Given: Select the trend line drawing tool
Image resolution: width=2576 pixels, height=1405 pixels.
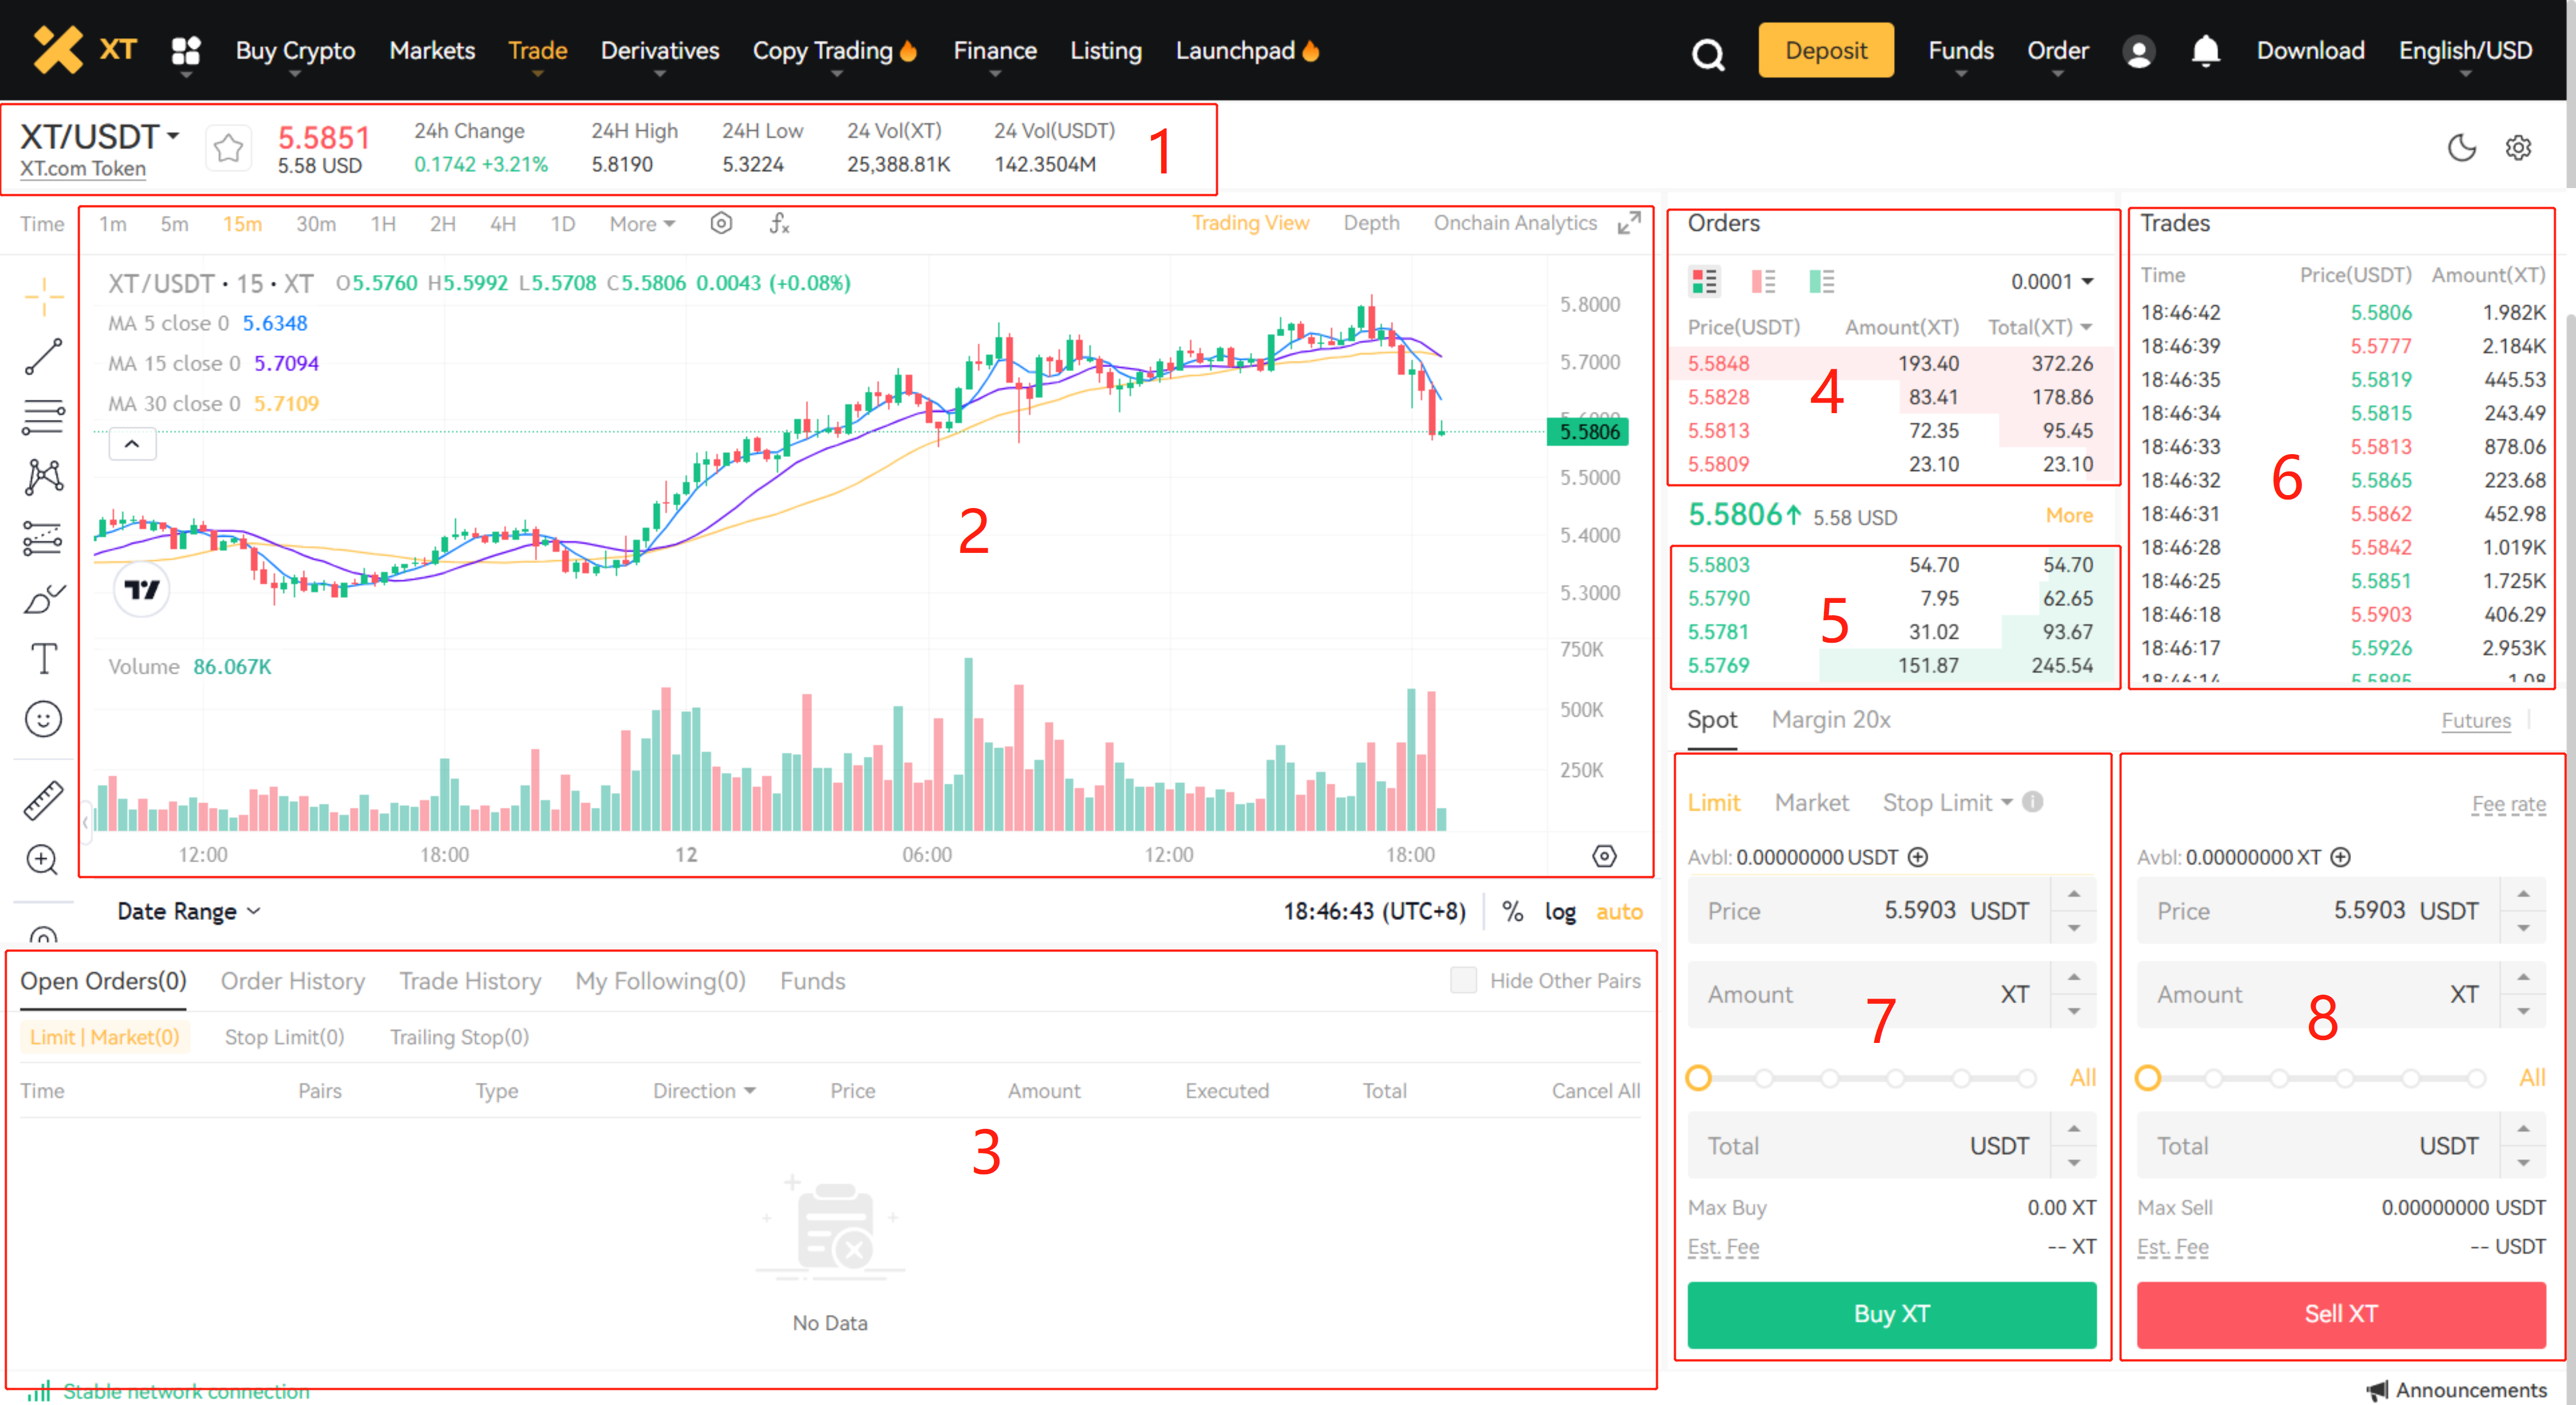Looking at the screenshot, I should (43, 356).
